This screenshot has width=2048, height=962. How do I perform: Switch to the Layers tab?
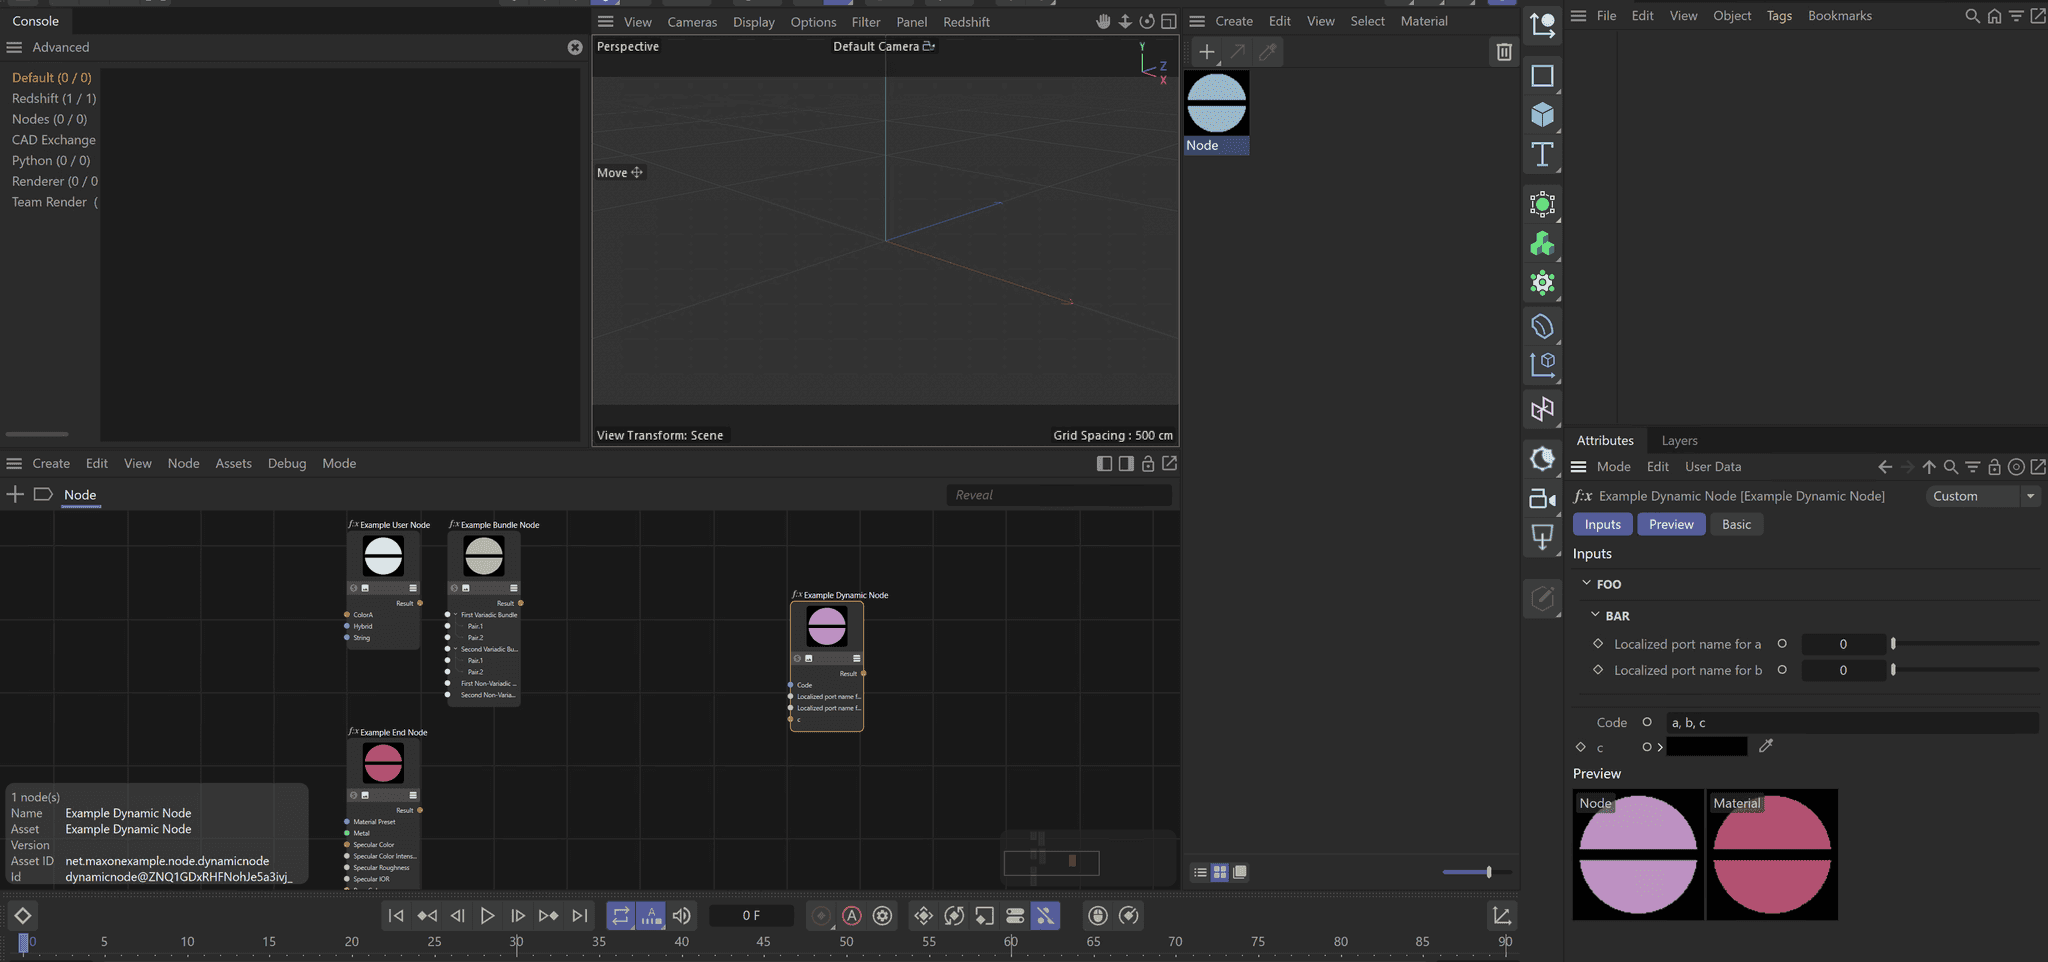(x=1679, y=441)
